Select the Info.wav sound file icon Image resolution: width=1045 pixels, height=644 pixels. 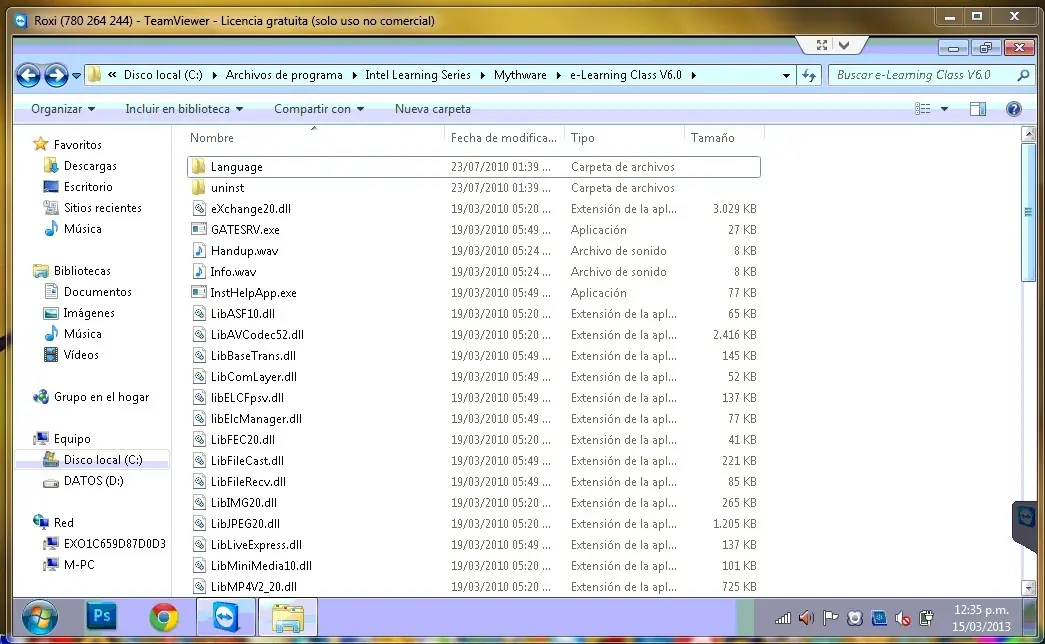[199, 271]
